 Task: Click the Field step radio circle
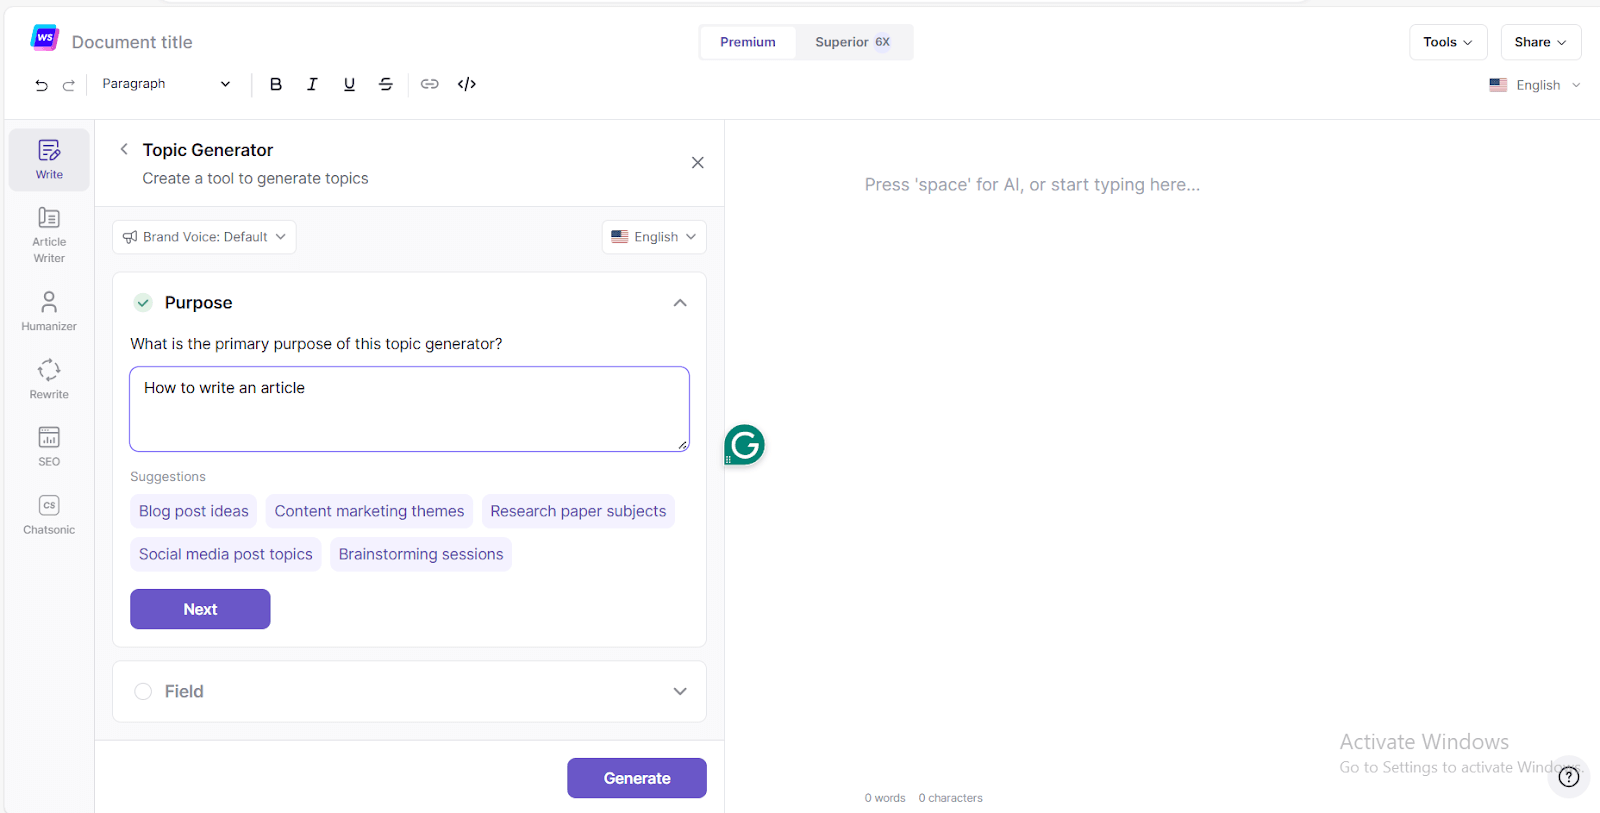(x=143, y=691)
